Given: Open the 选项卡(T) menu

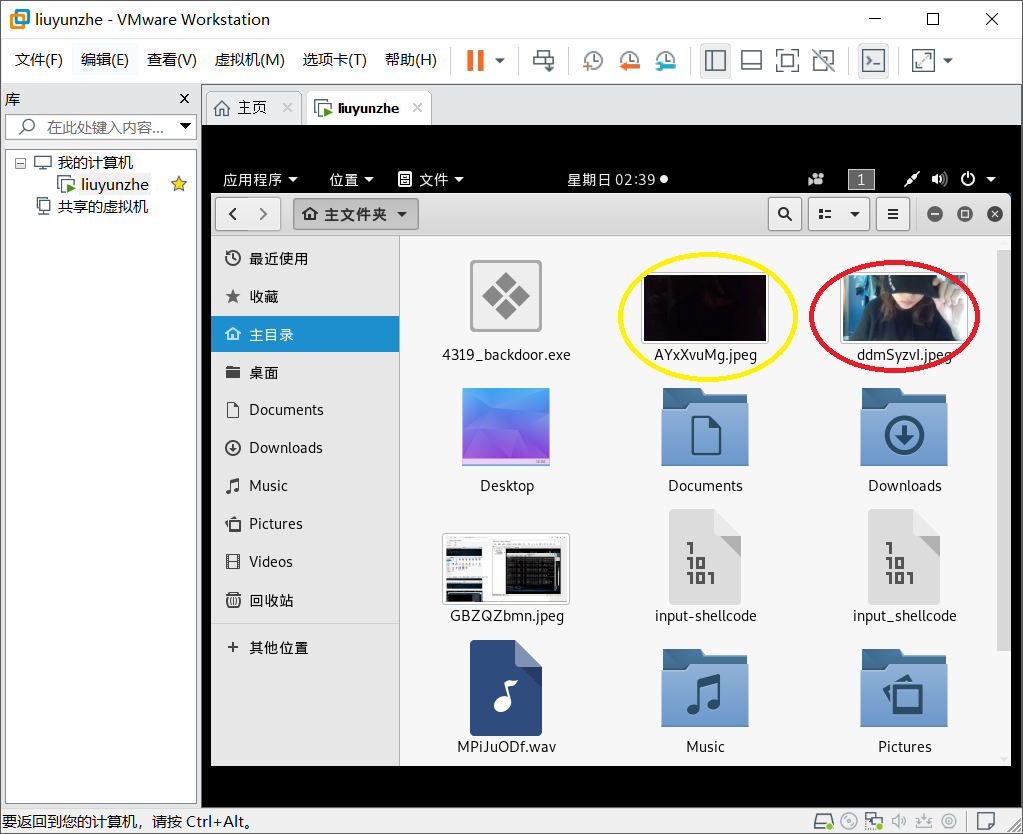Looking at the screenshot, I should 335,60.
